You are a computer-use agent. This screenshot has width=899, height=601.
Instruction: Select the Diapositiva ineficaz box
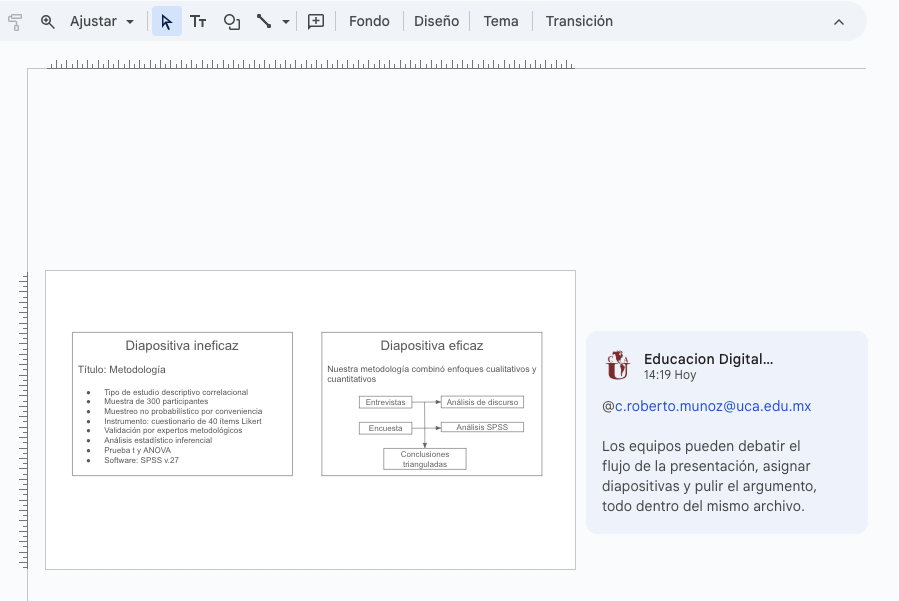pyautogui.click(x=182, y=346)
